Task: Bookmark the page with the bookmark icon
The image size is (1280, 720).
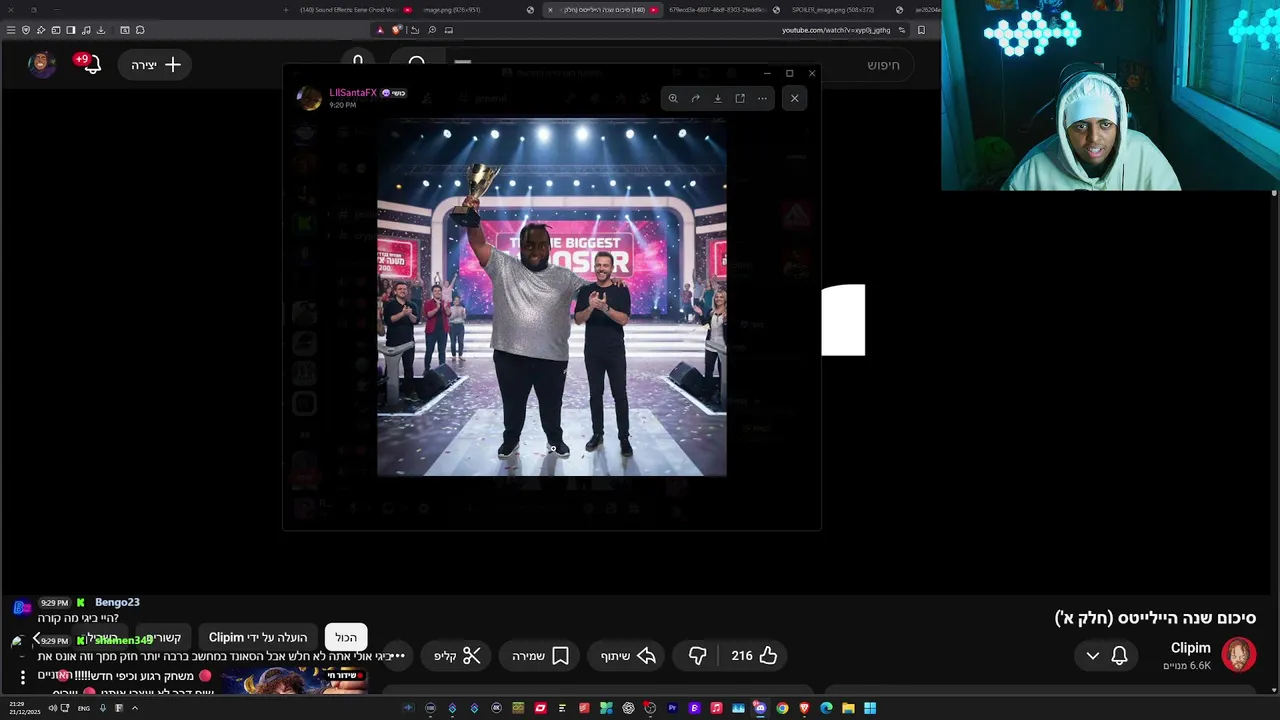Action: pos(921,30)
